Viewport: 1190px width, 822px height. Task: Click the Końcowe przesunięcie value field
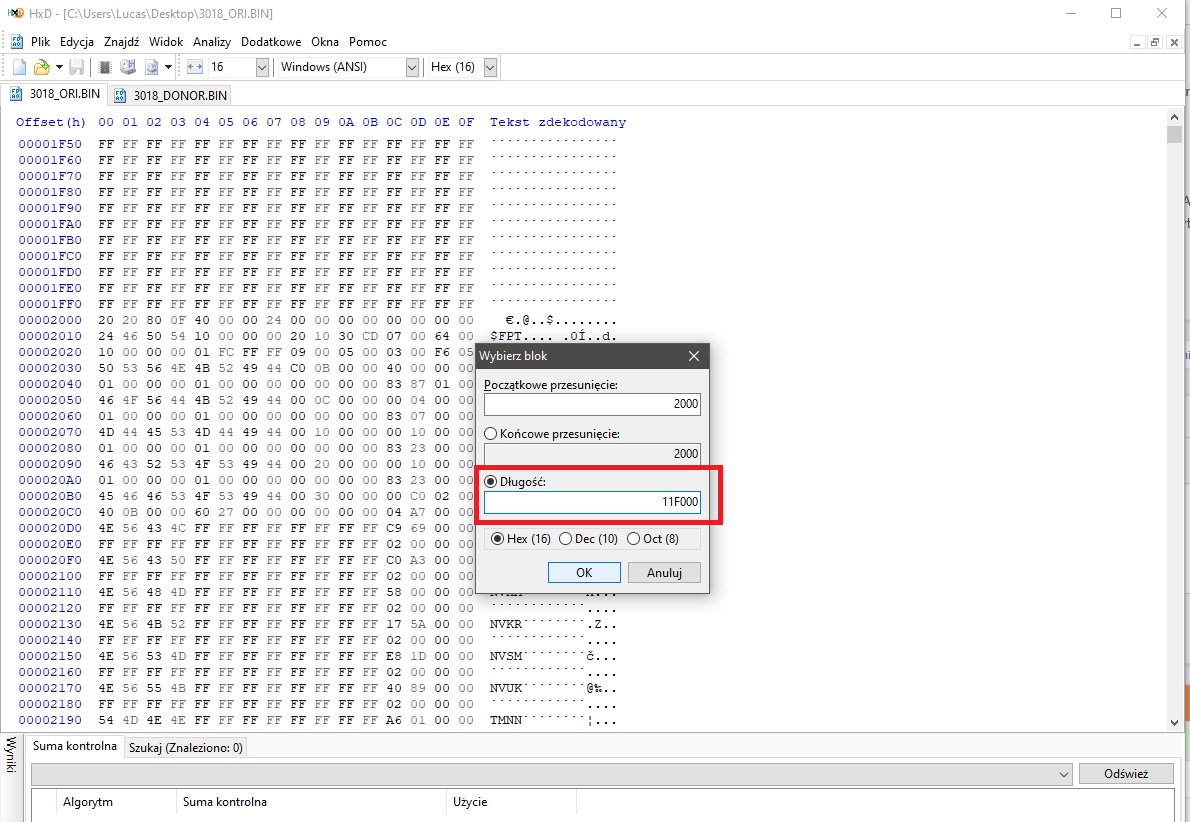pyautogui.click(x=592, y=453)
